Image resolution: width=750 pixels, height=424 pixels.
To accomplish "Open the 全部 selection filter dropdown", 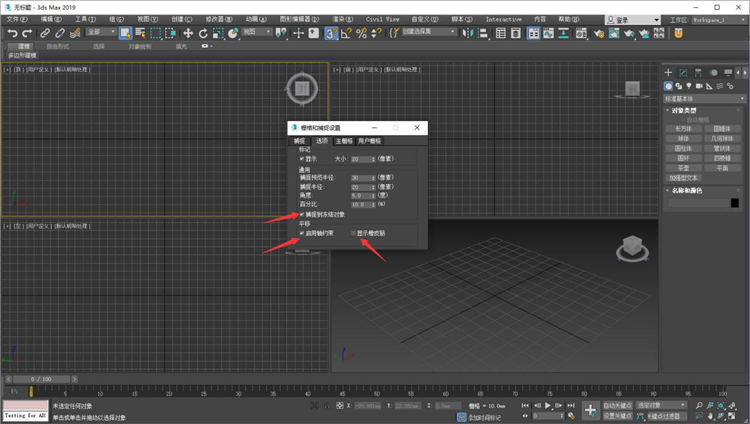I will 101,32.
